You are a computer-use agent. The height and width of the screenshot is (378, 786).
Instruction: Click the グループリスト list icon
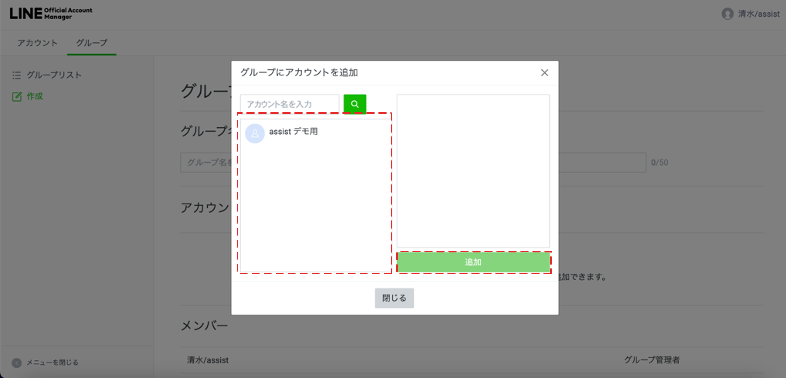point(17,75)
